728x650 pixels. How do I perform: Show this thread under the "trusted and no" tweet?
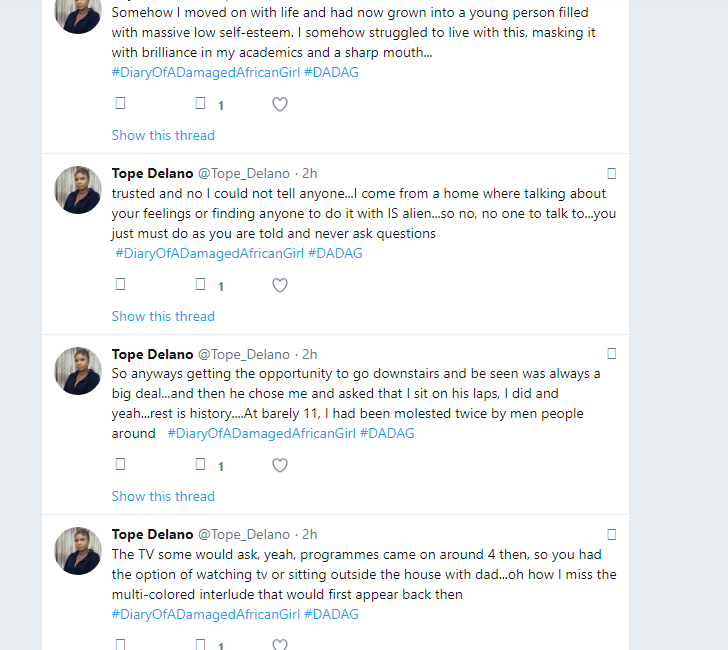163,316
